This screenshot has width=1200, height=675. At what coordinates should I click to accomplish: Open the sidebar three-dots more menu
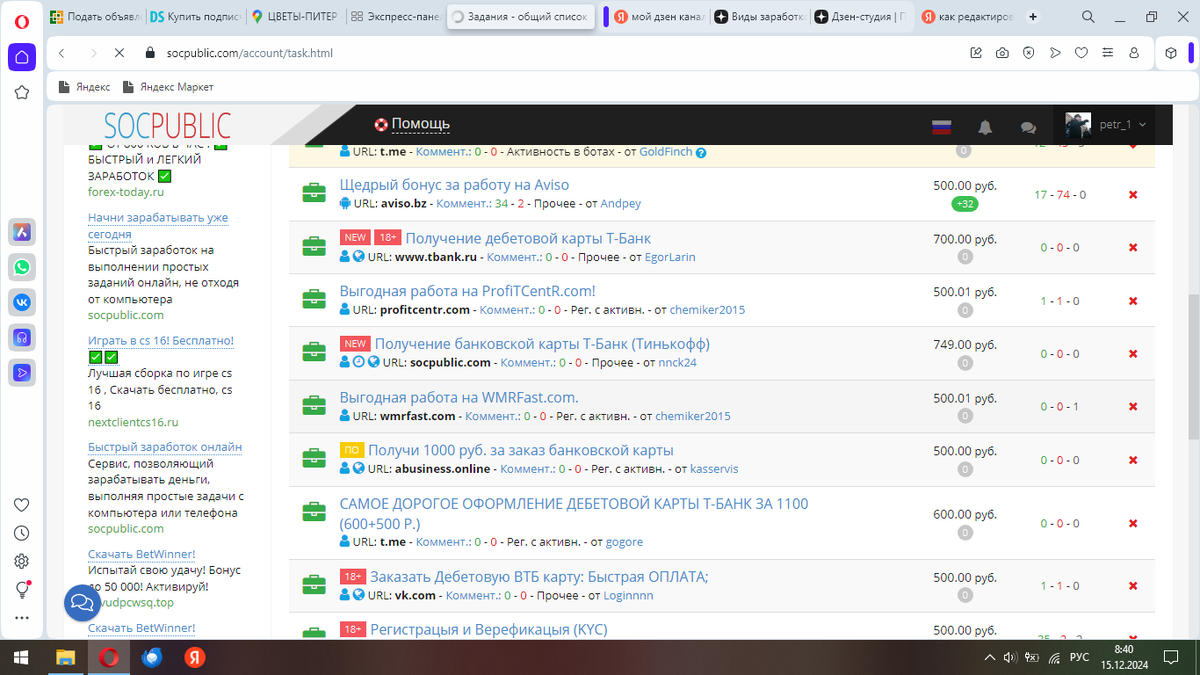(22, 618)
